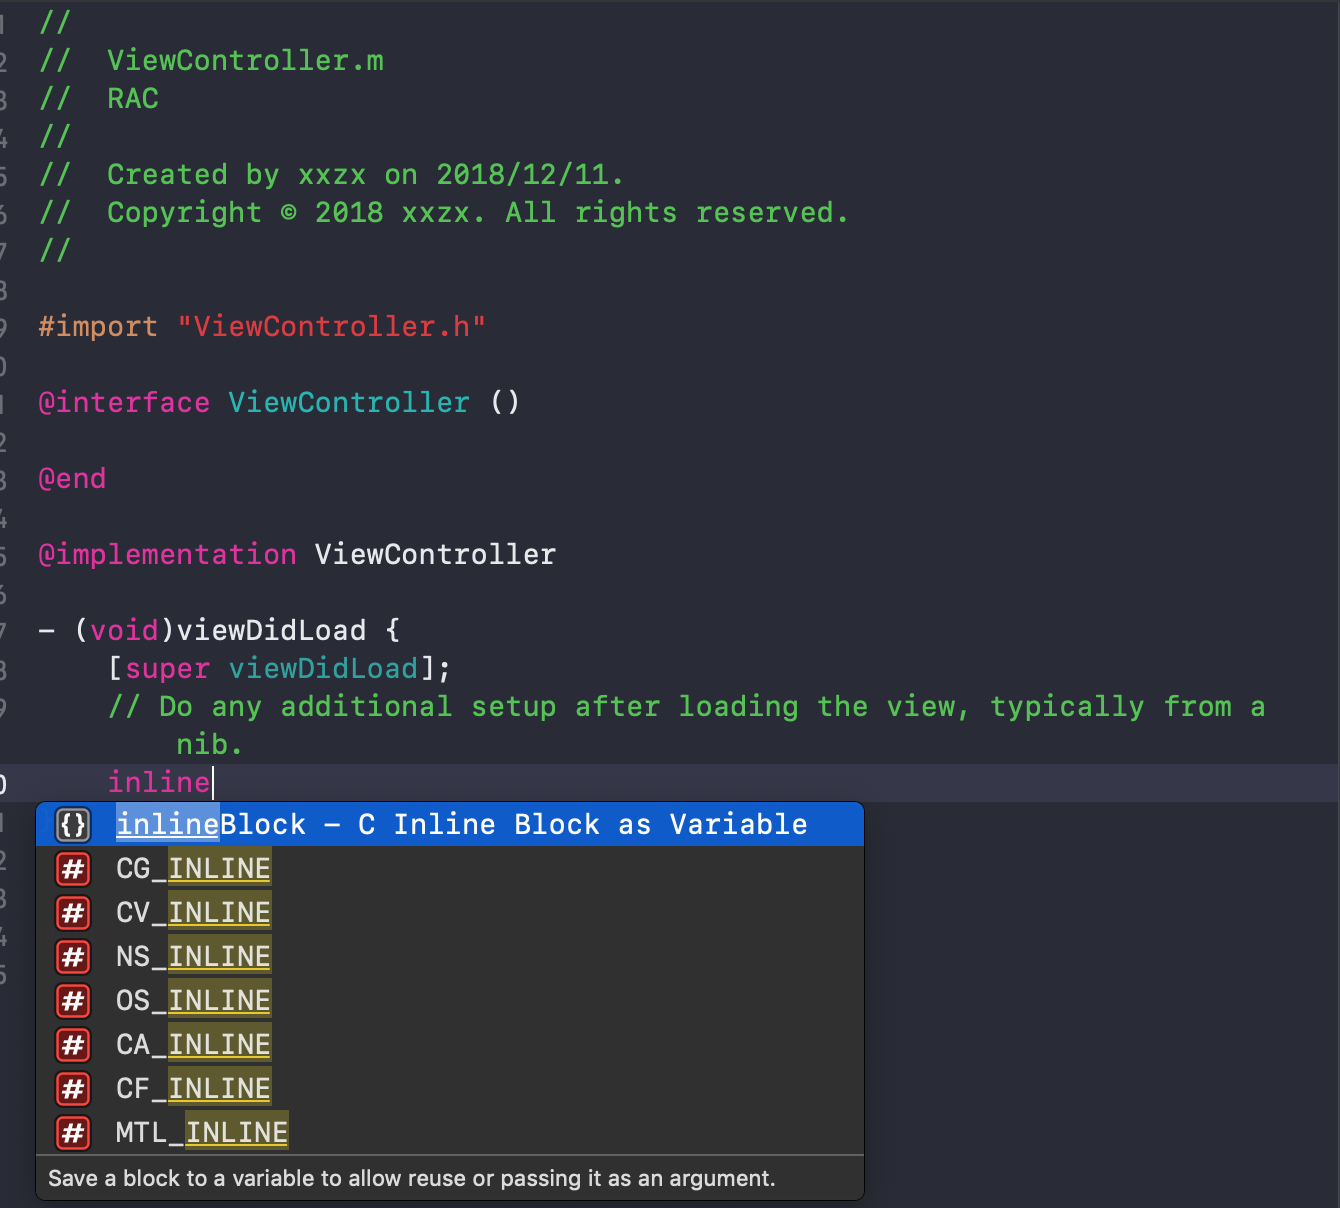
Task: Click the void return type keyword
Action: click(x=124, y=630)
